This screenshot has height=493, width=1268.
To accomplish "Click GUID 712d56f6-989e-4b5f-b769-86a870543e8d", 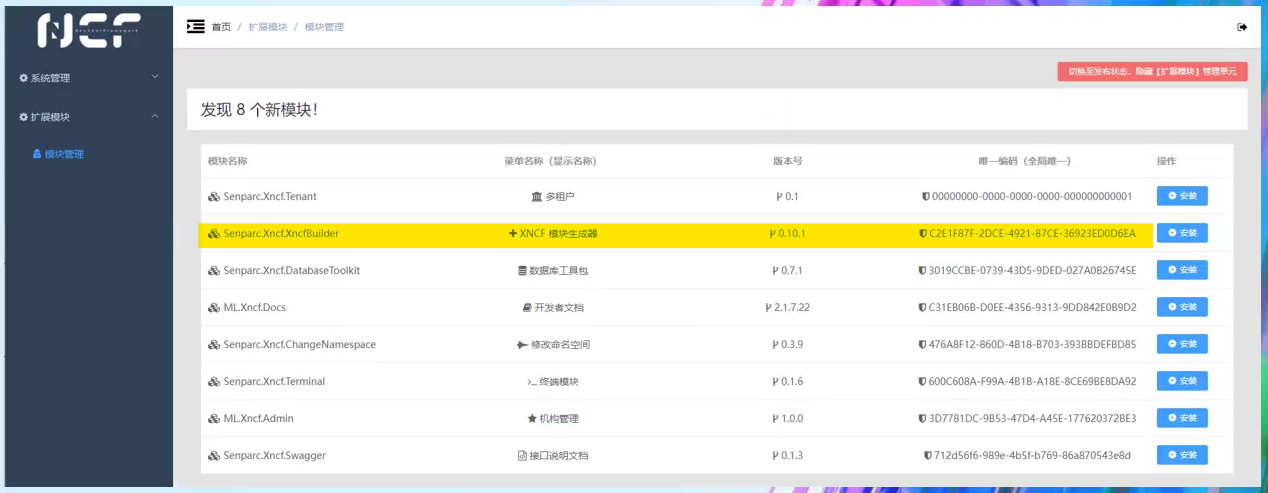I will pos(1033,456).
